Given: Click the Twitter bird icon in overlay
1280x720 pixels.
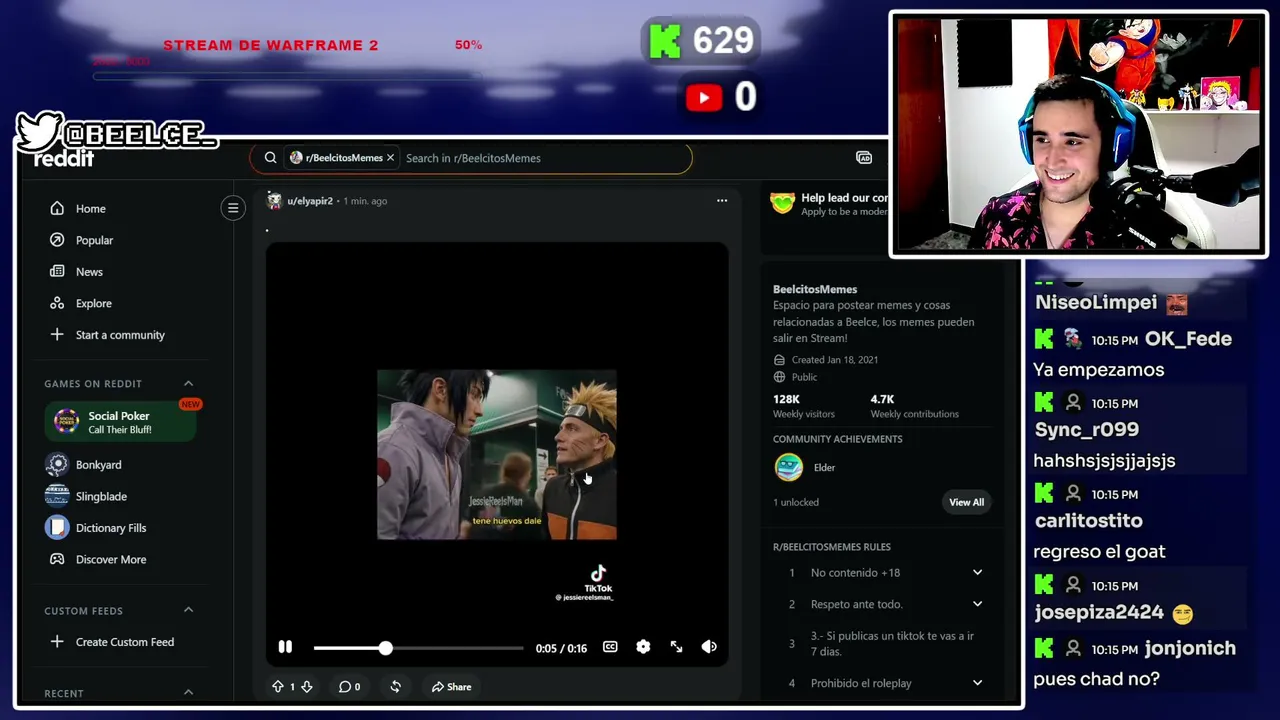Looking at the screenshot, I should tap(39, 131).
